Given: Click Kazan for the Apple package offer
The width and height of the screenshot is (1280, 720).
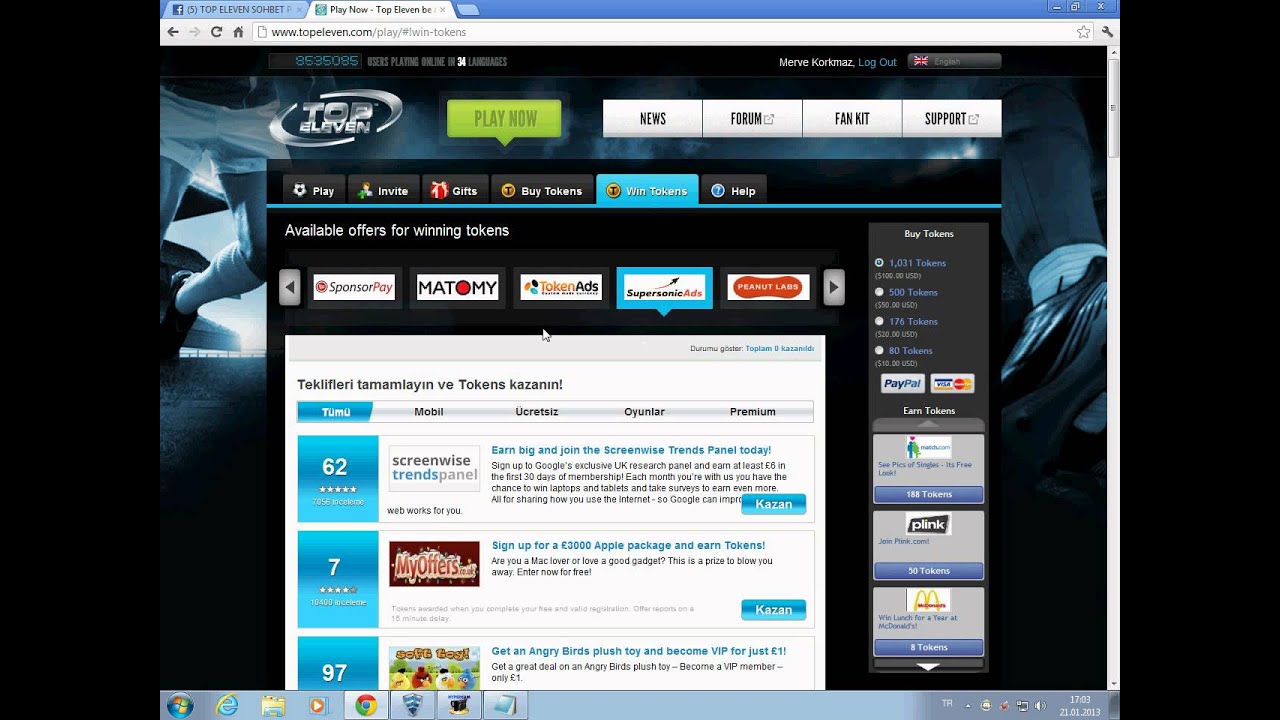Looking at the screenshot, I should (773, 610).
